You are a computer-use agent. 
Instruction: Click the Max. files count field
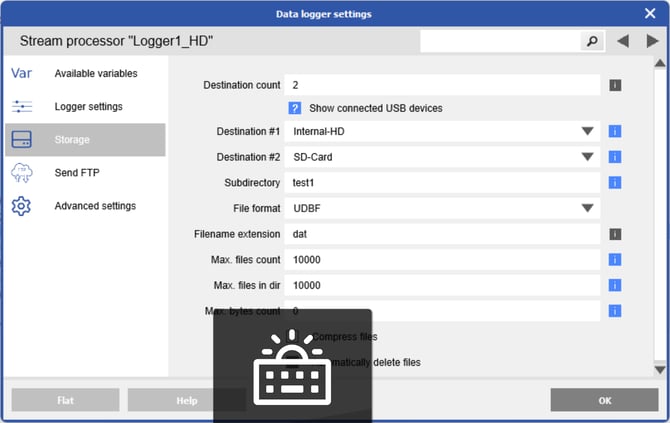[442, 259]
